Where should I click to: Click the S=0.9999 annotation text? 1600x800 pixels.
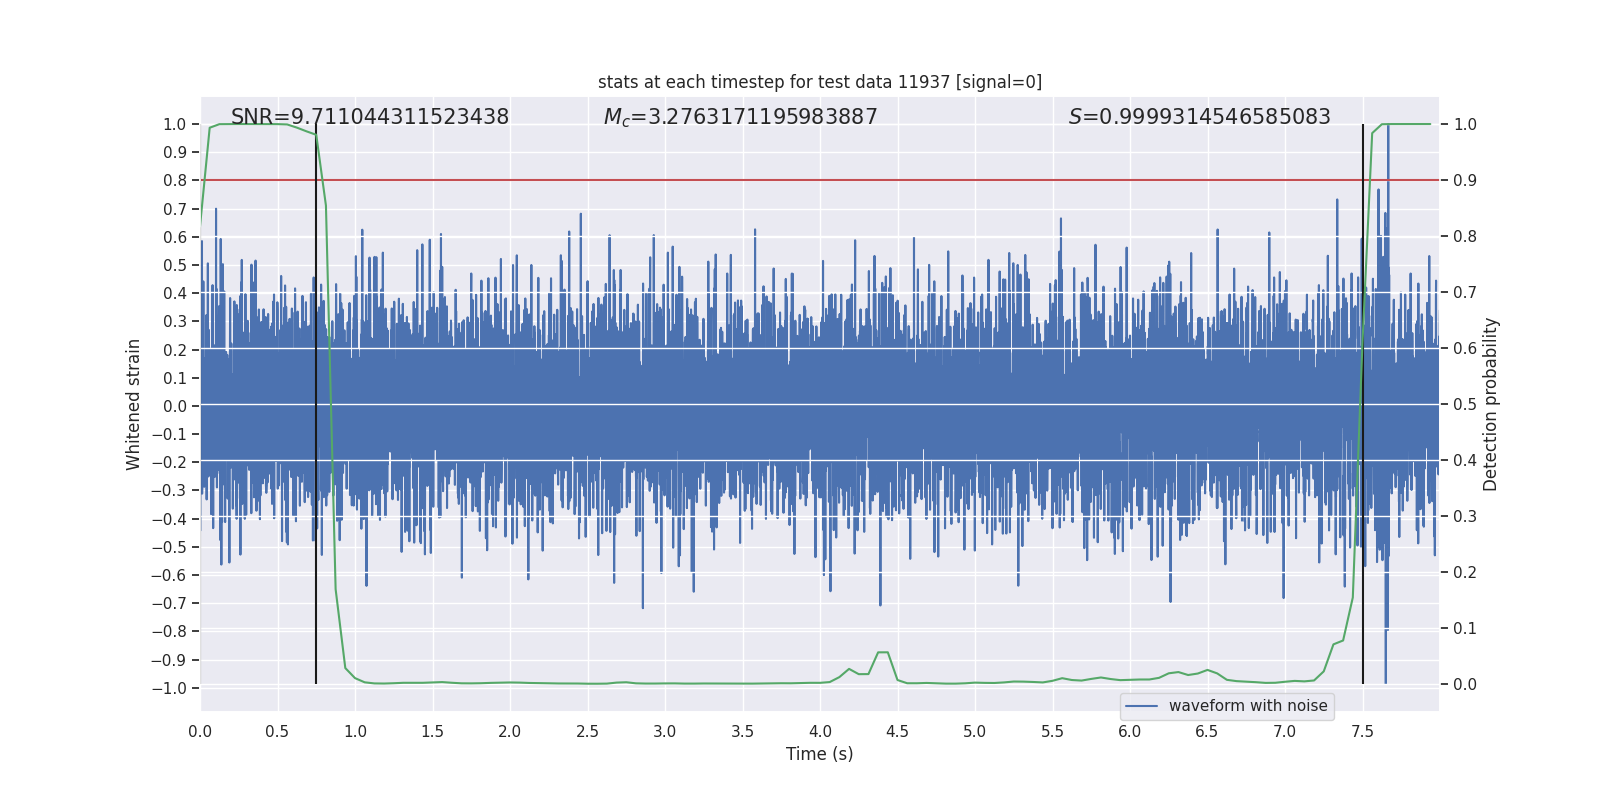coord(1199,117)
